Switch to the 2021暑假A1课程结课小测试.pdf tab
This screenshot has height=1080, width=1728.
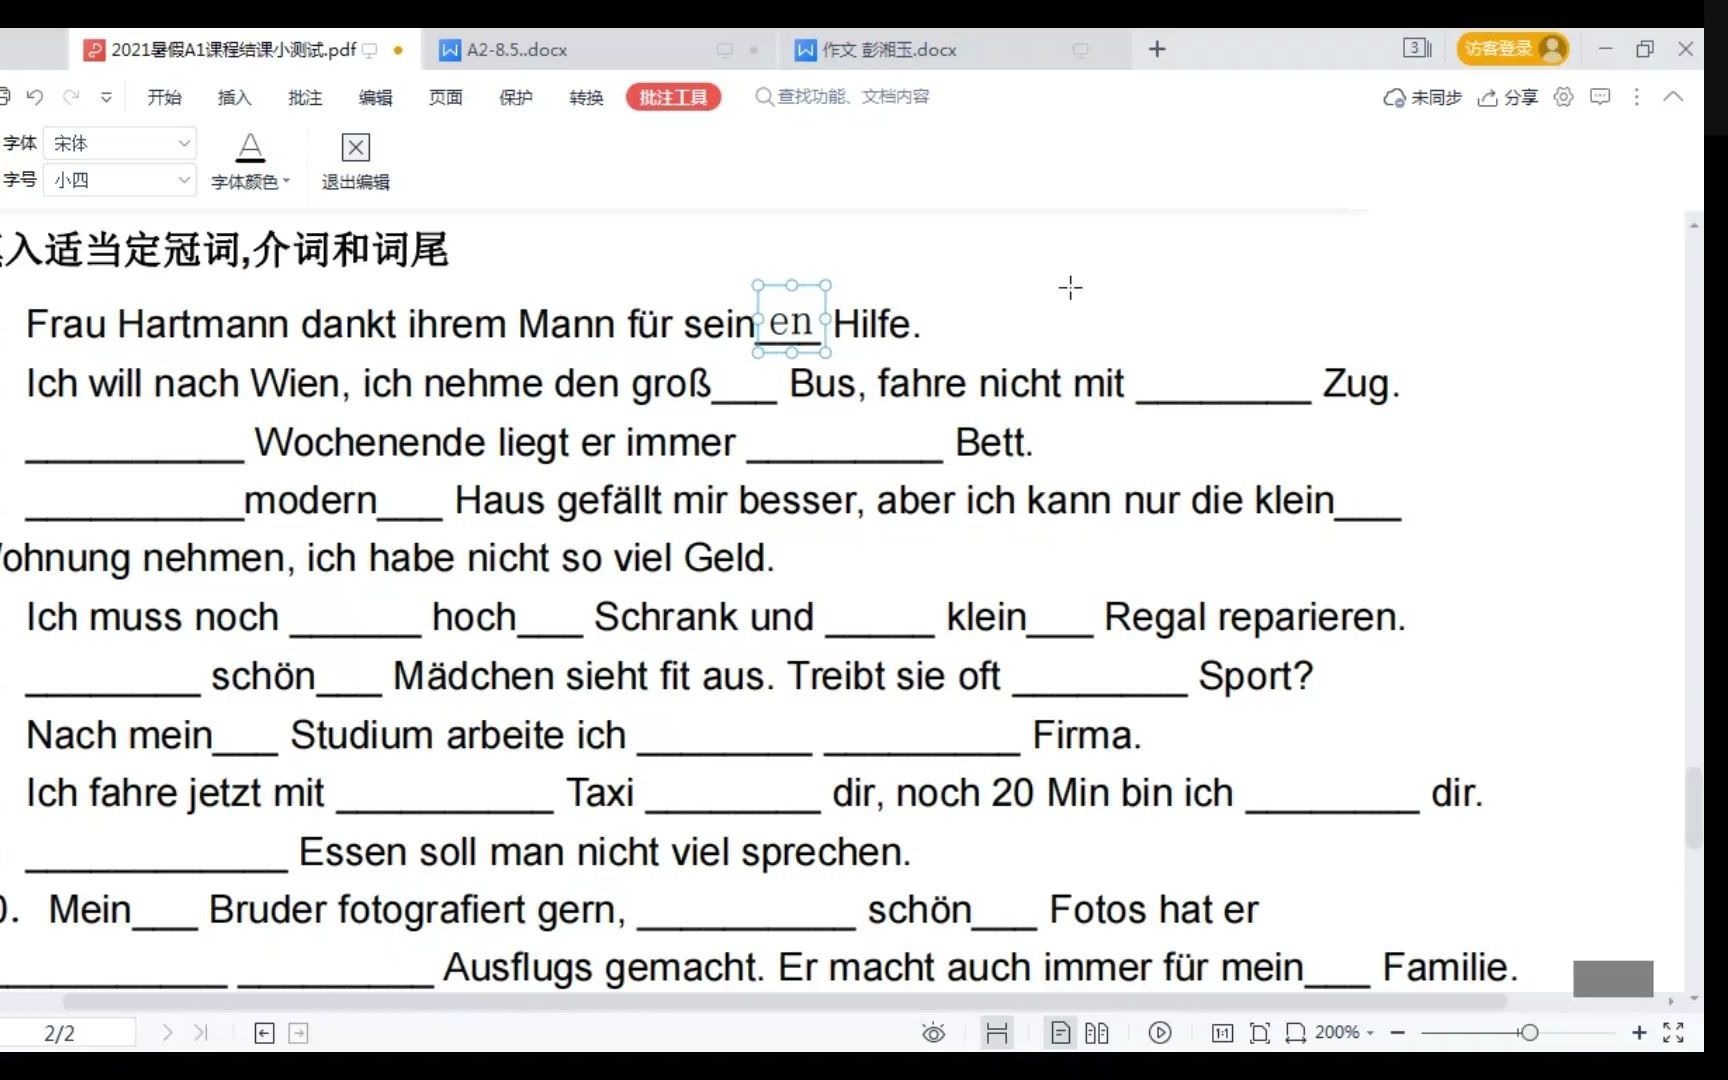[x=233, y=49]
